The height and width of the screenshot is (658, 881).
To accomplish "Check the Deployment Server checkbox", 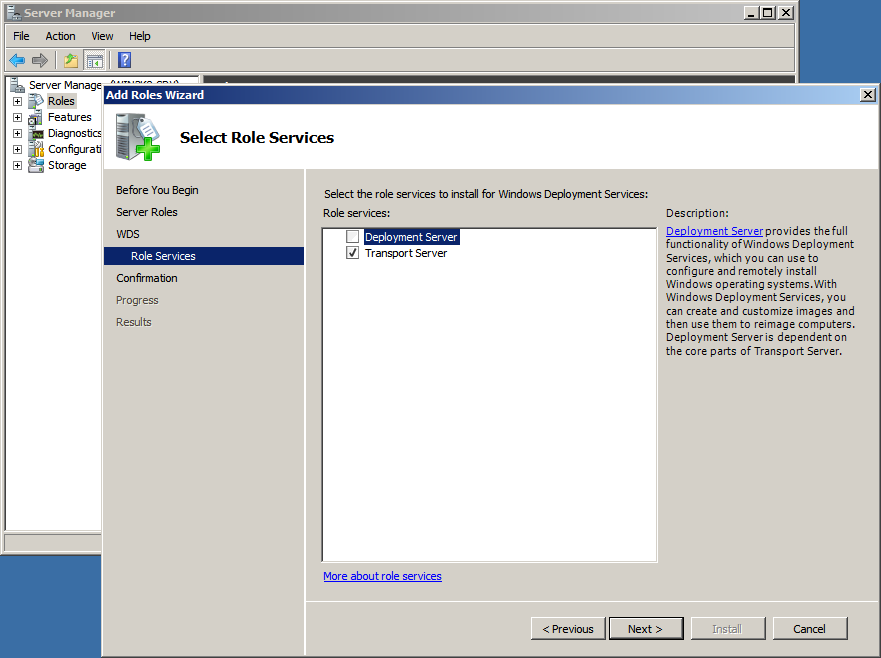I will (352, 237).
